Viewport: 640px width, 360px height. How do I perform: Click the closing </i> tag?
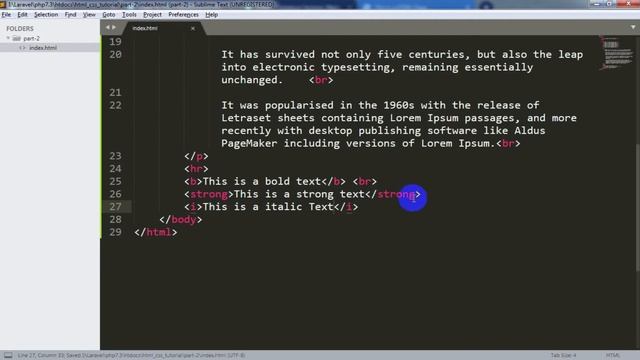coord(346,207)
